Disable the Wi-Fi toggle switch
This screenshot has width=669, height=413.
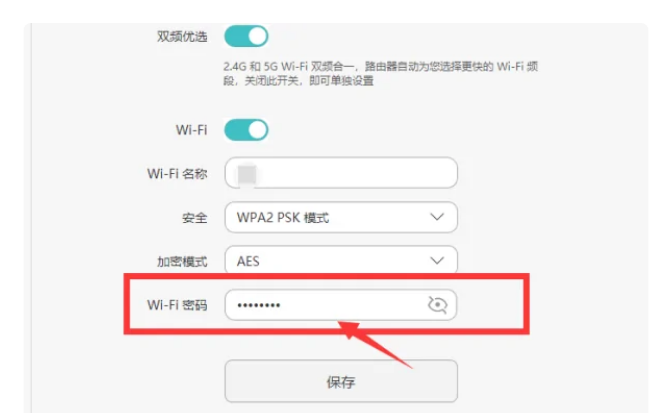[x=246, y=130]
